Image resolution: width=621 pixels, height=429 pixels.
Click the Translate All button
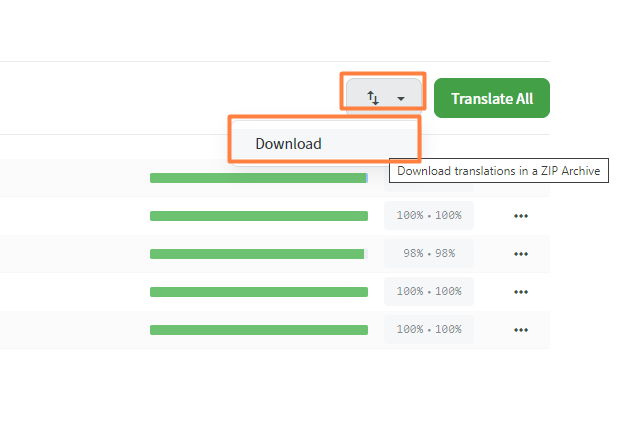point(492,98)
